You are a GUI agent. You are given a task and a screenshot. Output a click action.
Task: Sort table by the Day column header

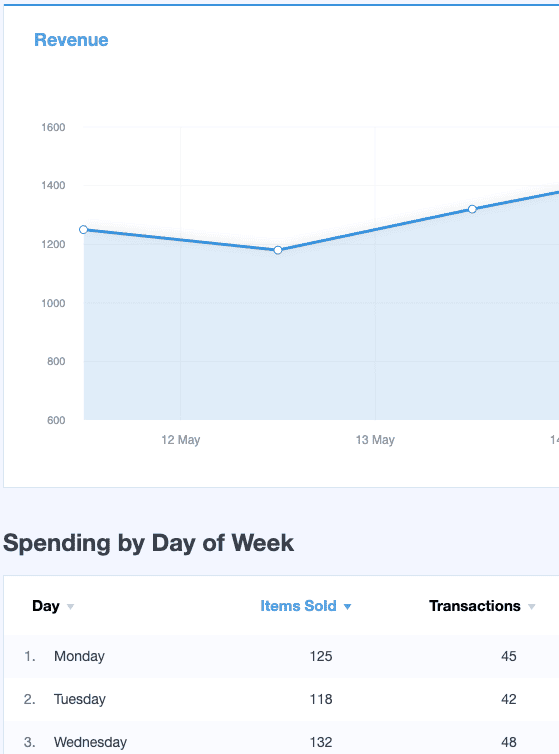[x=46, y=606]
